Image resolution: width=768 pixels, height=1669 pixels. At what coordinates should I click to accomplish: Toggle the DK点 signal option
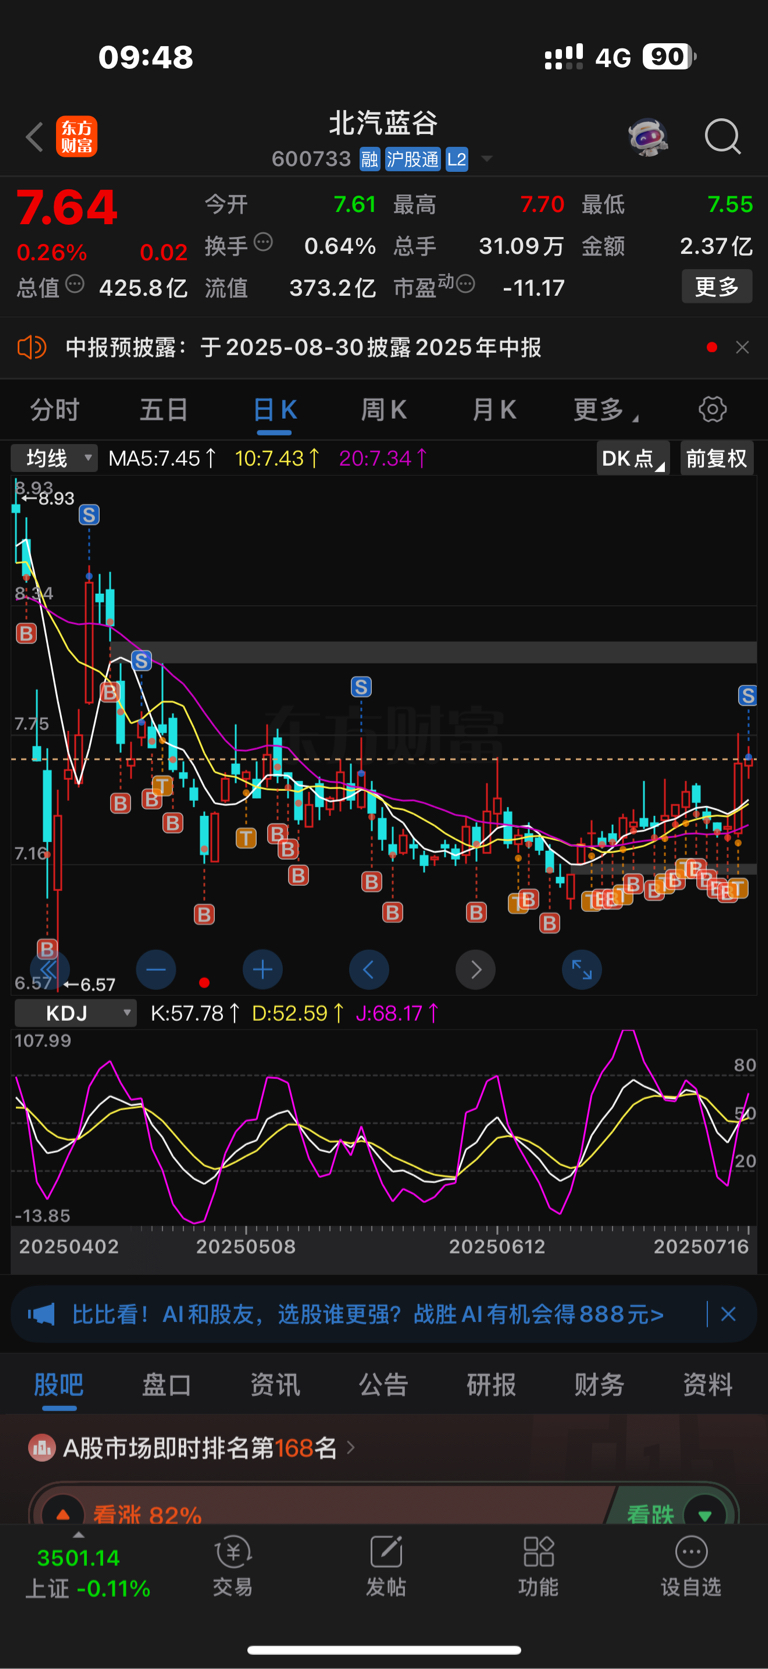coord(633,458)
